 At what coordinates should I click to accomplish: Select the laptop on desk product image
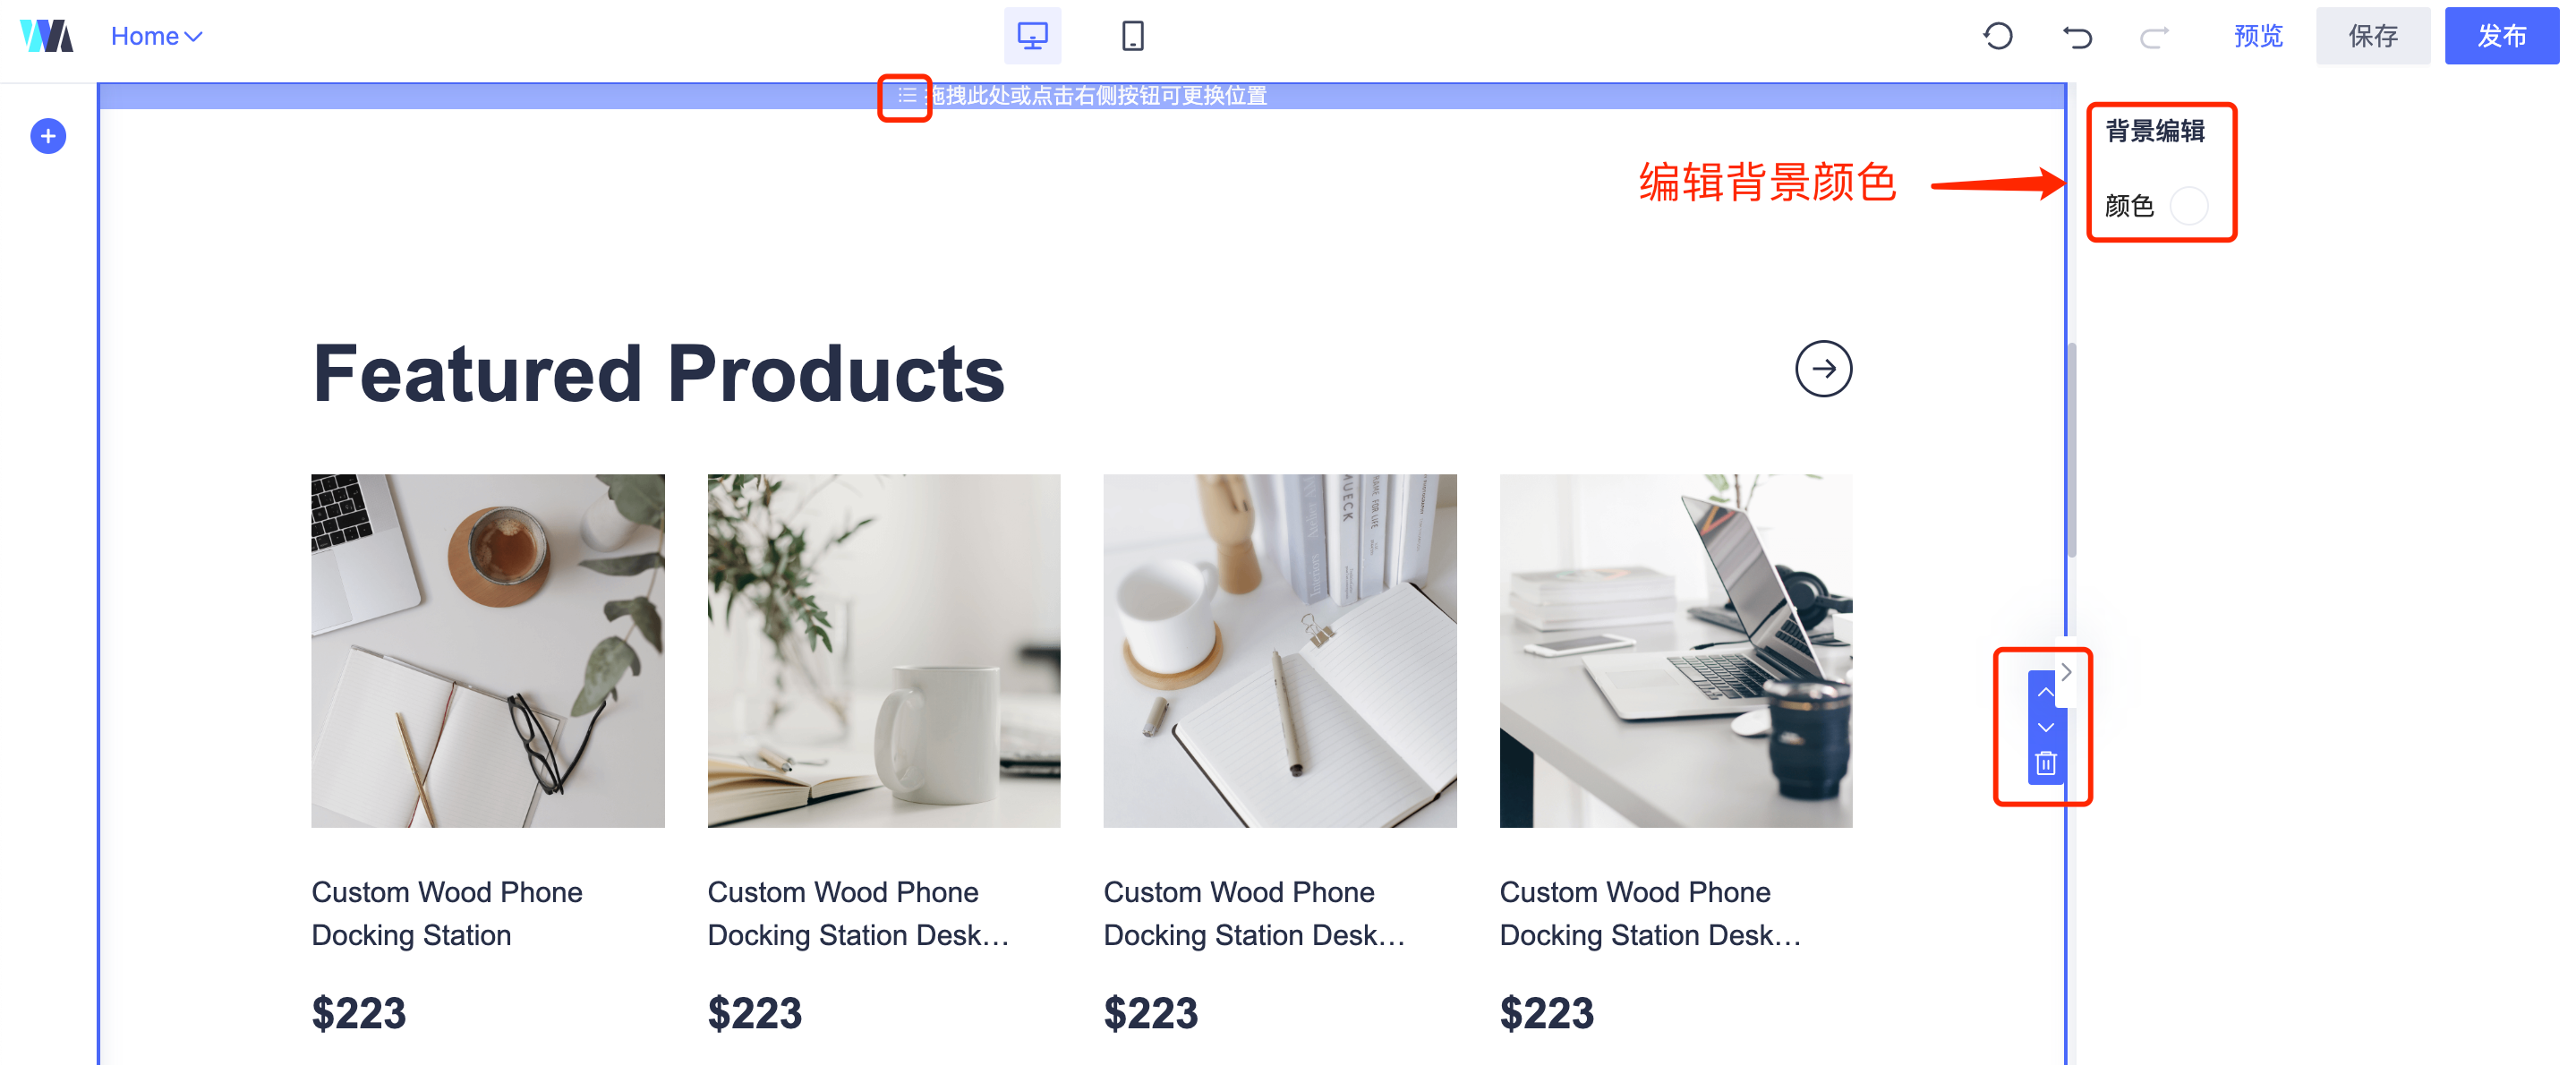point(1676,651)
